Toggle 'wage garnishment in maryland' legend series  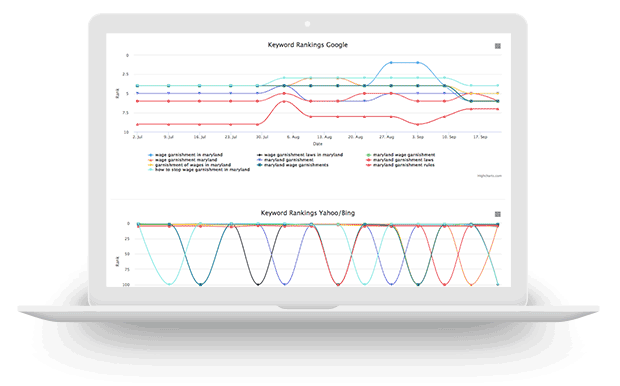point(185,155)
